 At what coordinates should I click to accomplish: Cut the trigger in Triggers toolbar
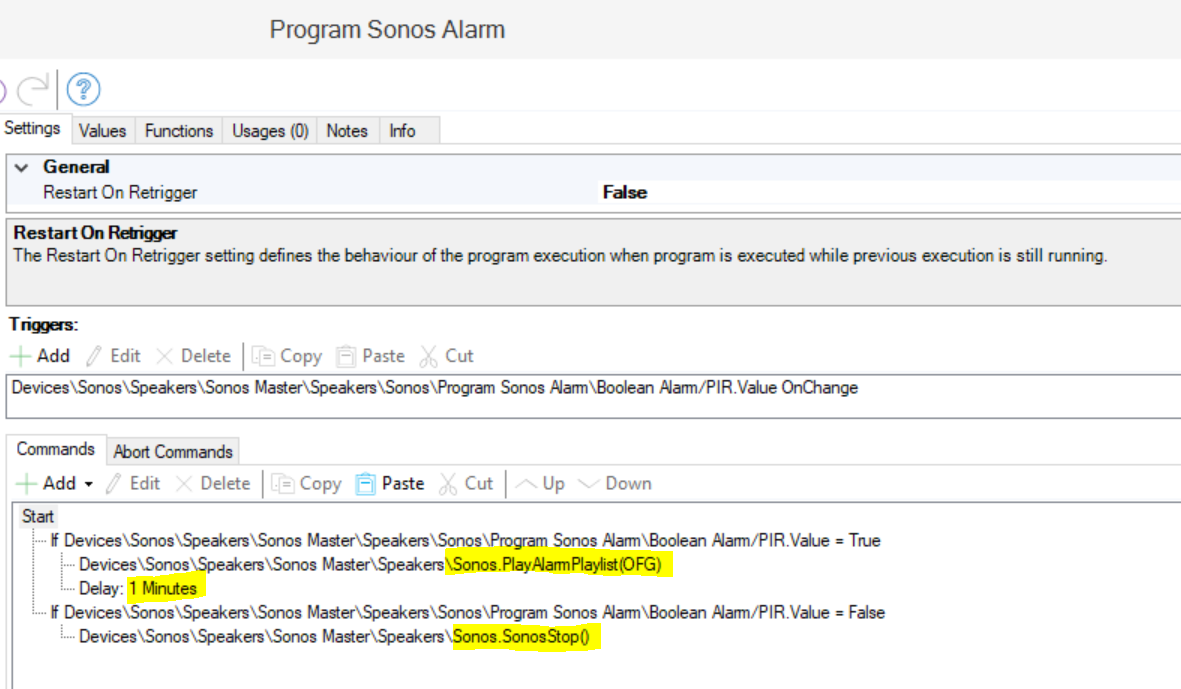pyautogui.click(x=447, y=356)
